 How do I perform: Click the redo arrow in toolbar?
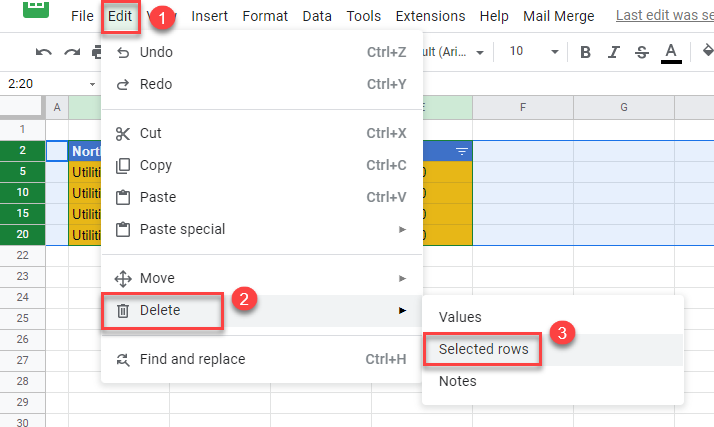point(72,52)
